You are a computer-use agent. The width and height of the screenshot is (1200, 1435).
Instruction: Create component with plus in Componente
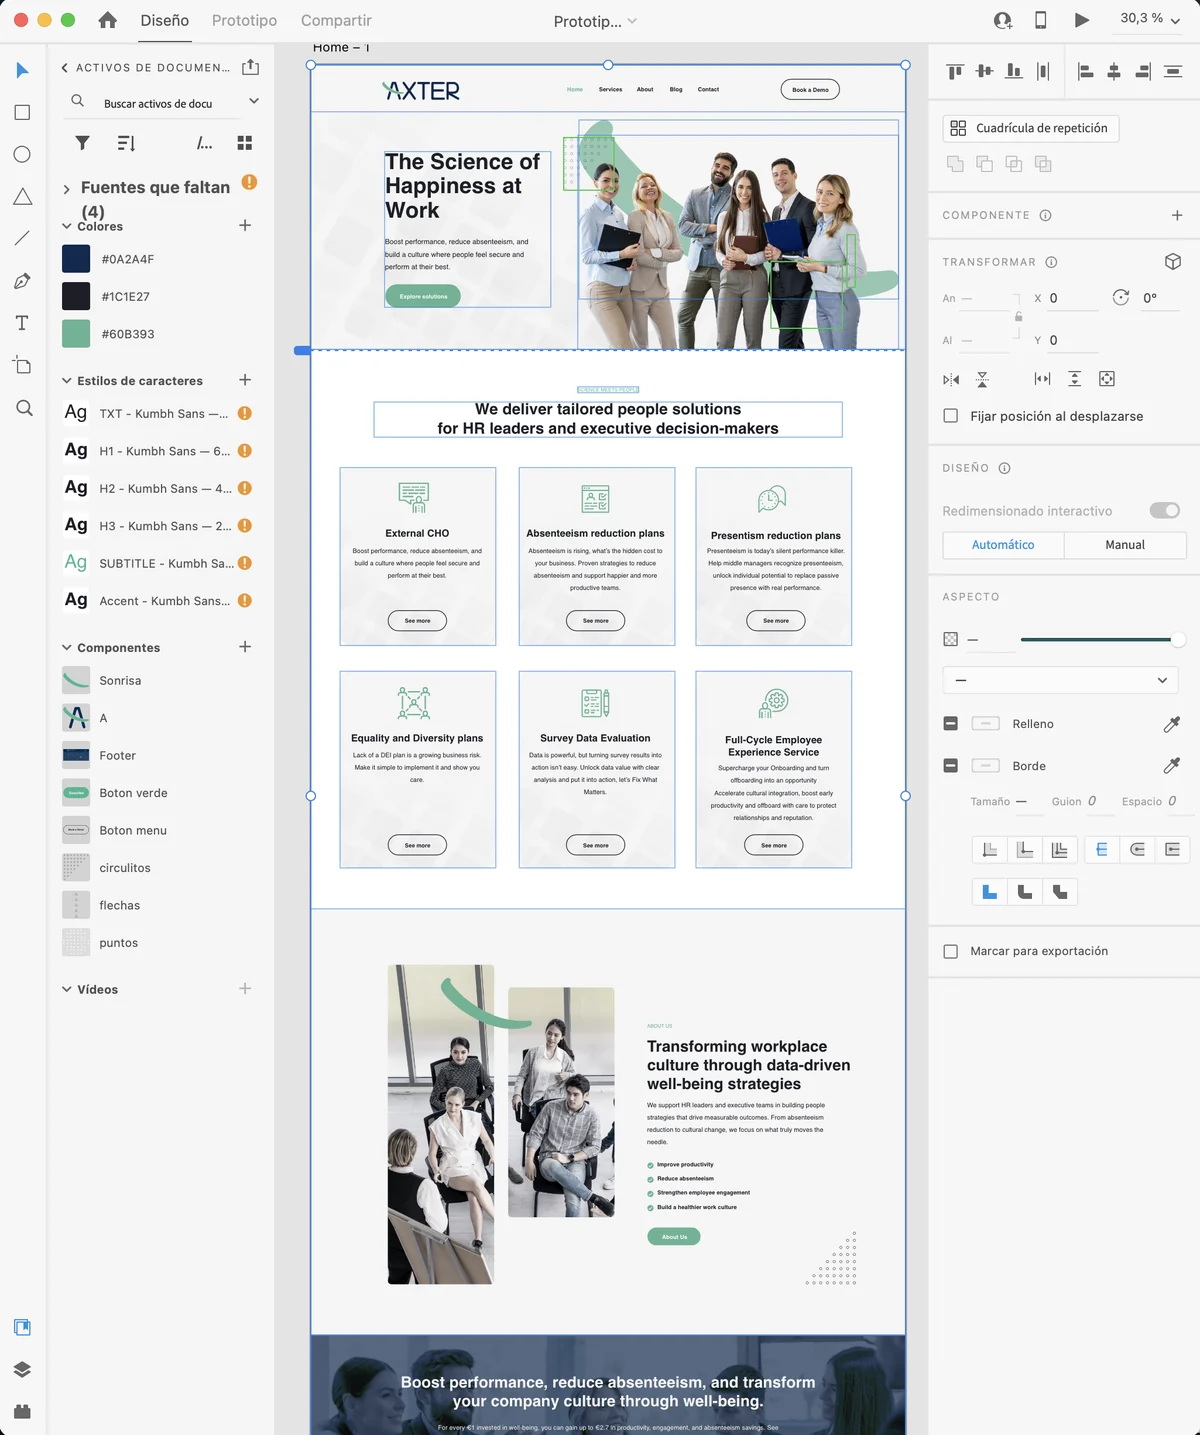click(1177, 215)
